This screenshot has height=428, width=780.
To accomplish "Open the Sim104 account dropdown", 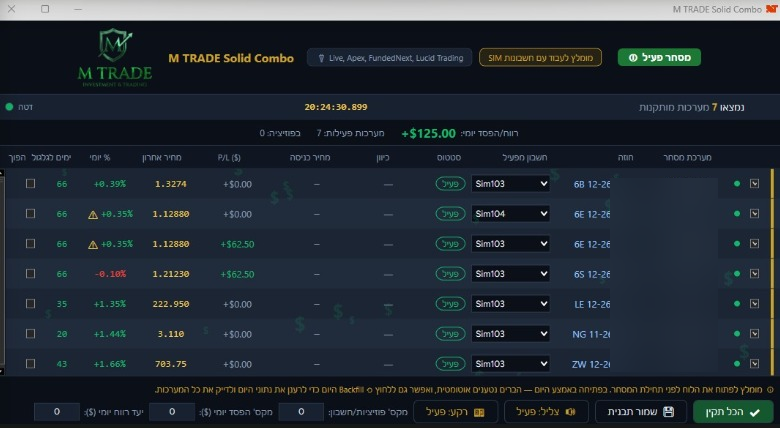I will [x=510, y=214].
